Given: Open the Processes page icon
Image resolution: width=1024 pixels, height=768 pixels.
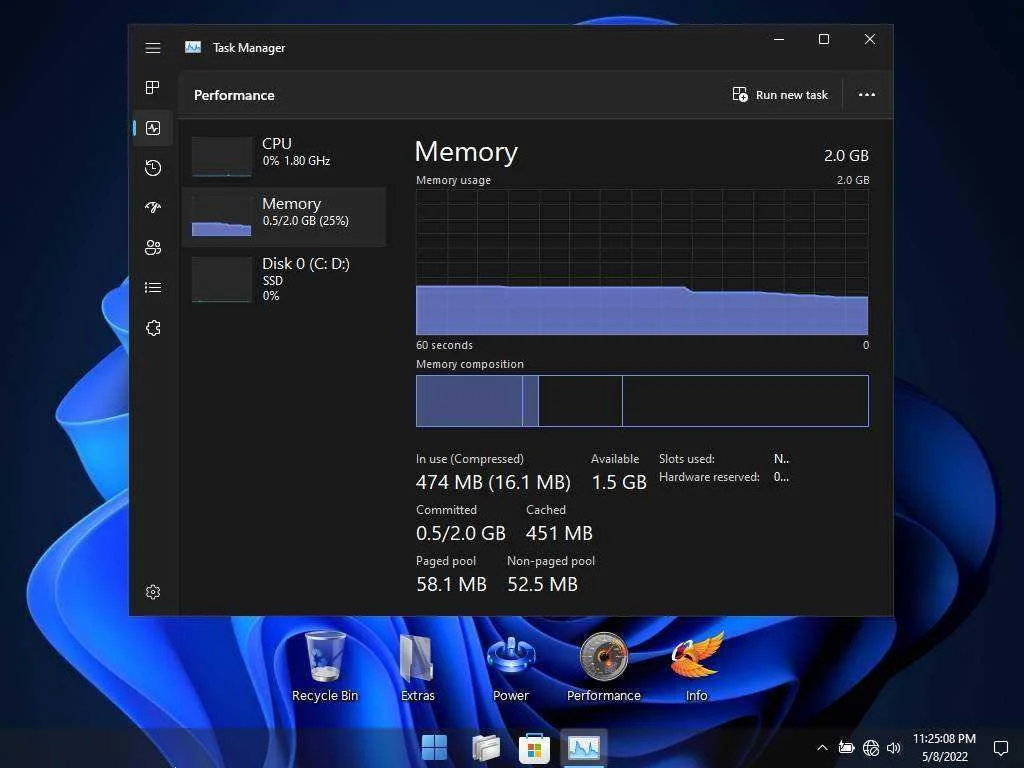Looking at the screenshot, I should (x=153, y=88).
